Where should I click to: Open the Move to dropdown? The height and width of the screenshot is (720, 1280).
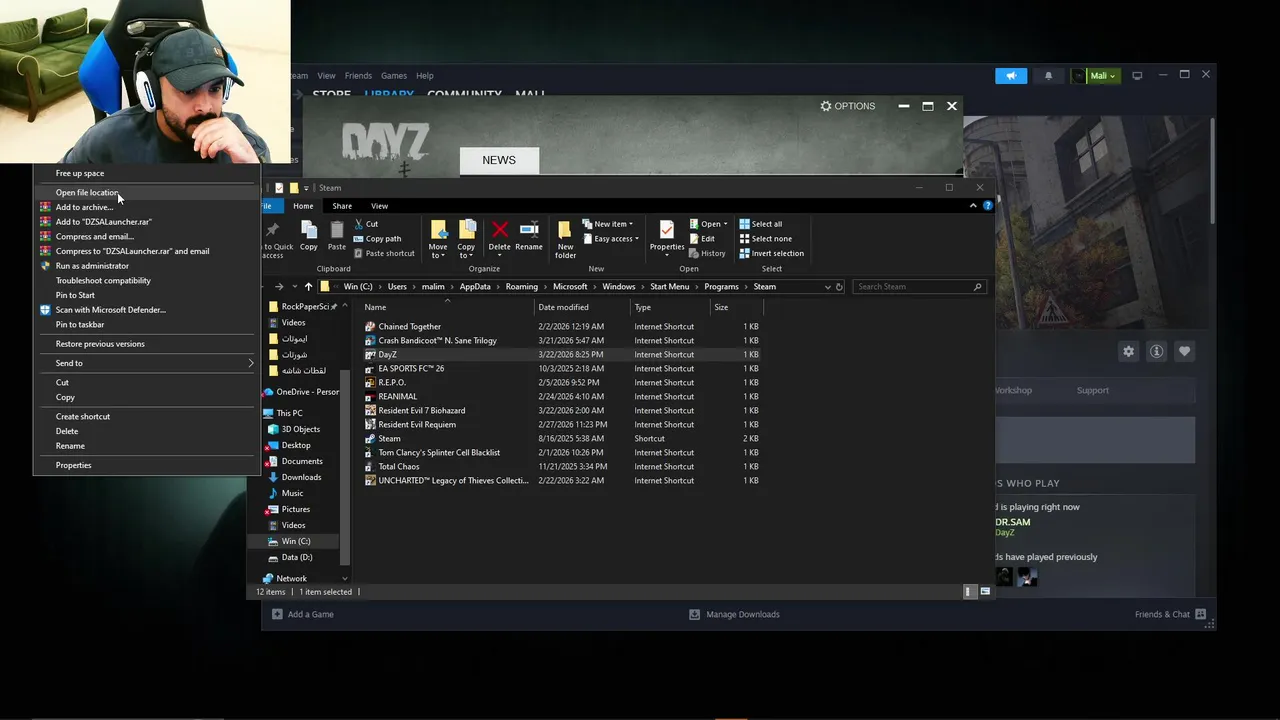tap(438, 240)
